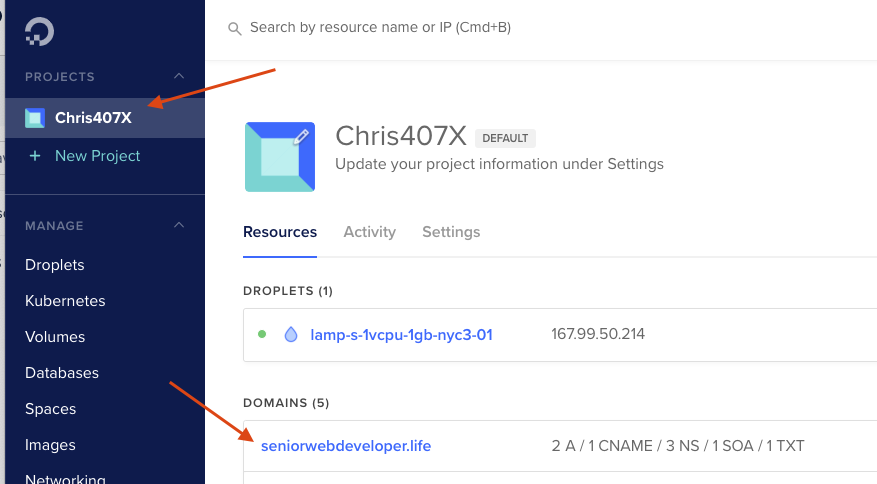877x484 pixels.
Task: Click the large Chris407X project avatar
Action: [280, 157]
